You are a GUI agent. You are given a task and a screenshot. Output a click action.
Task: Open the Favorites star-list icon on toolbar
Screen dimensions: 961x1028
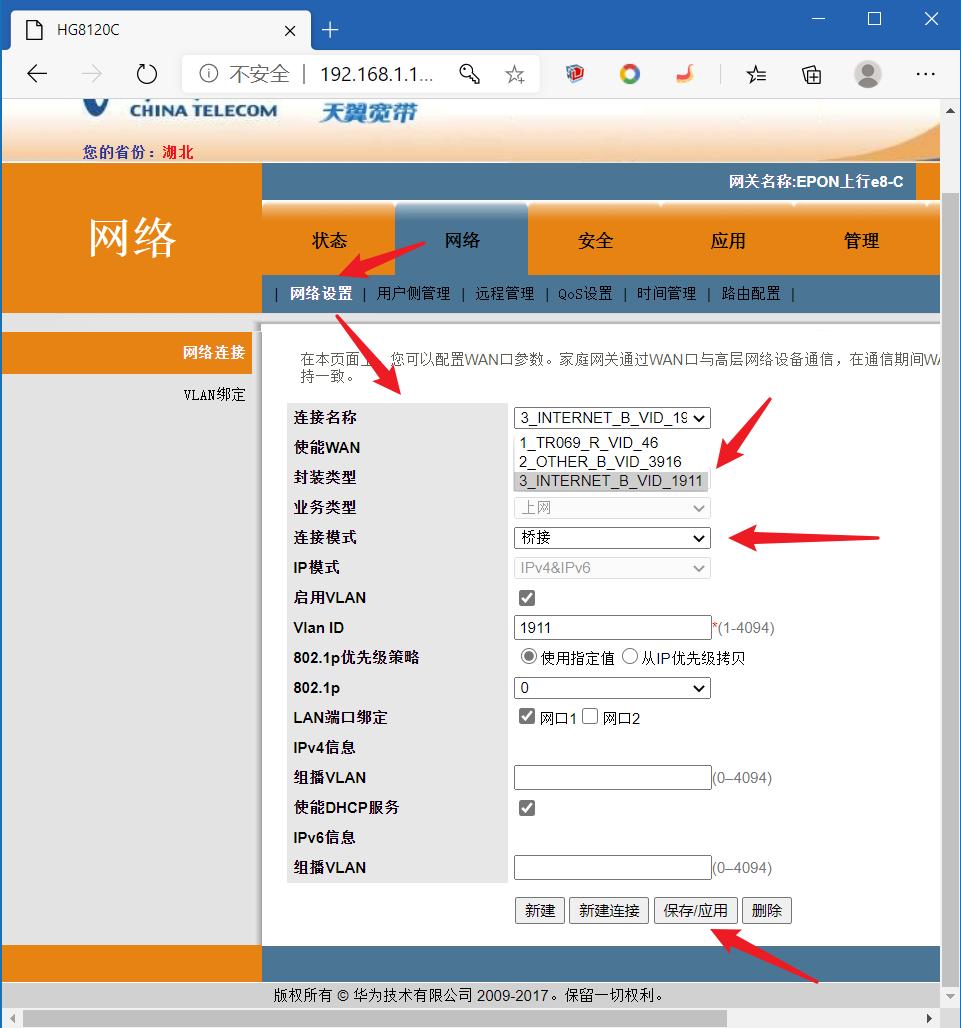[756, 73]
